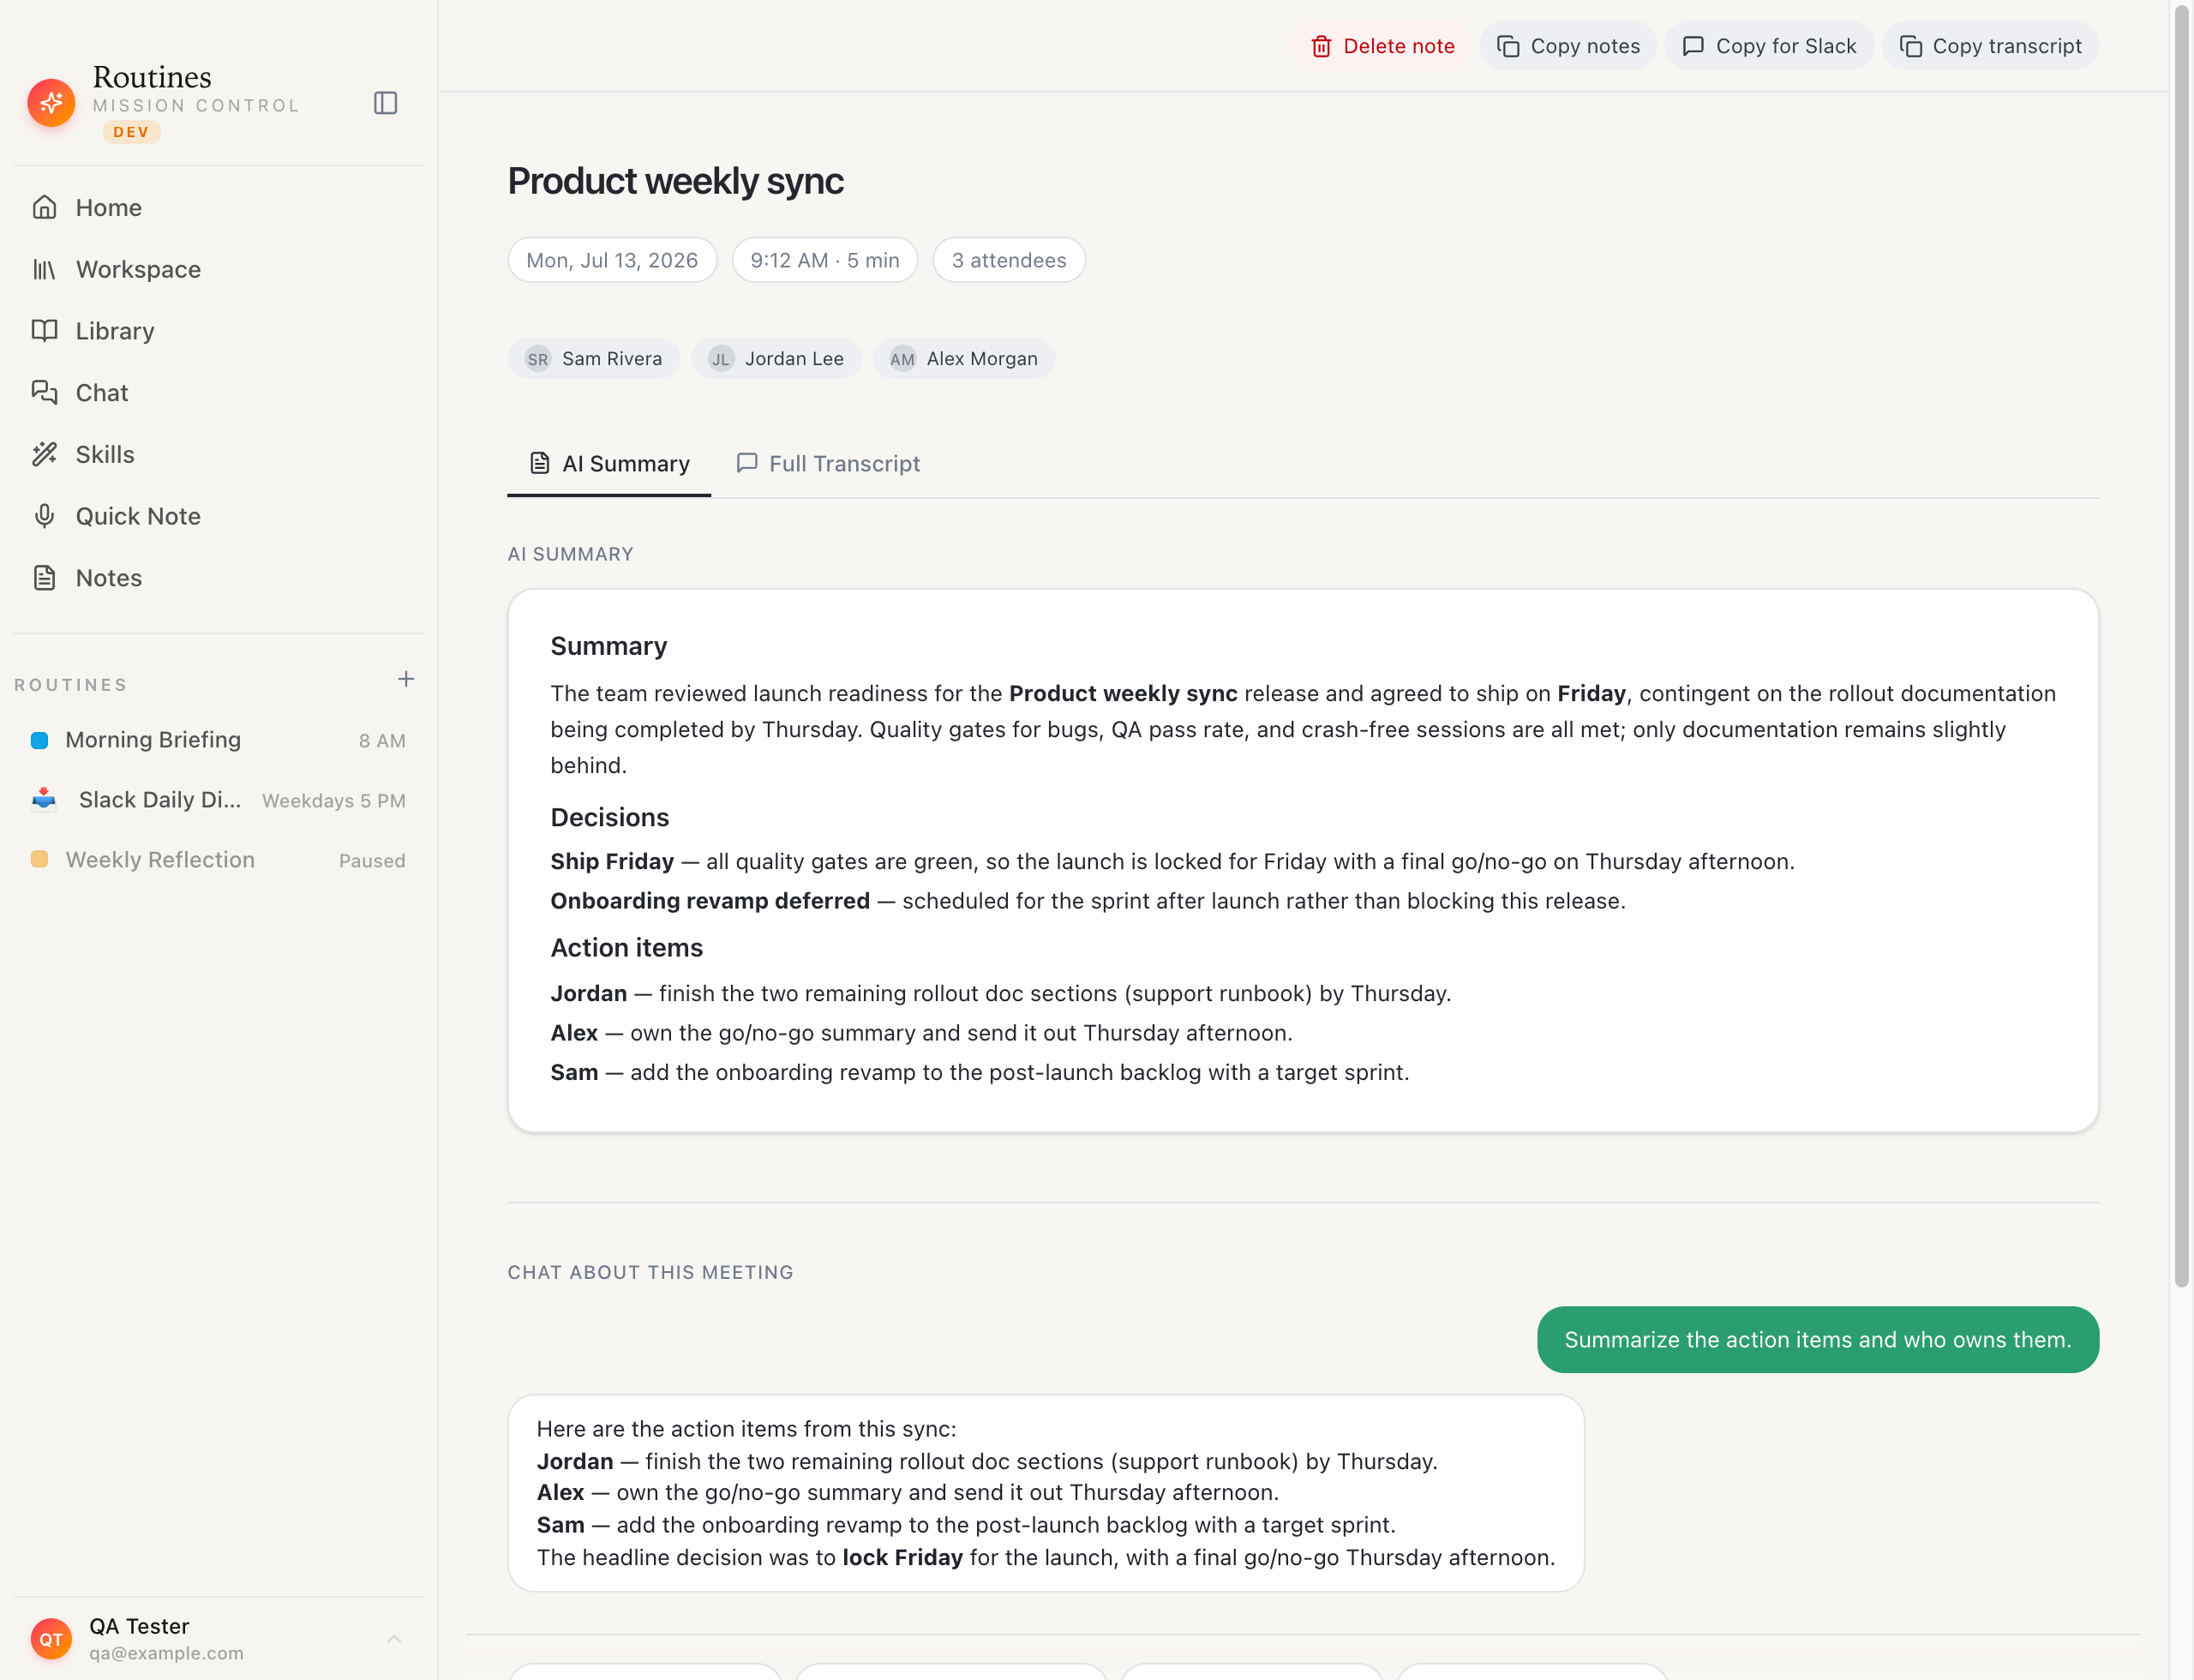The width and height of the screenshot is (2194, 1680).
Task: Click the Notes document icon
Action: click(x=44, y=578)
